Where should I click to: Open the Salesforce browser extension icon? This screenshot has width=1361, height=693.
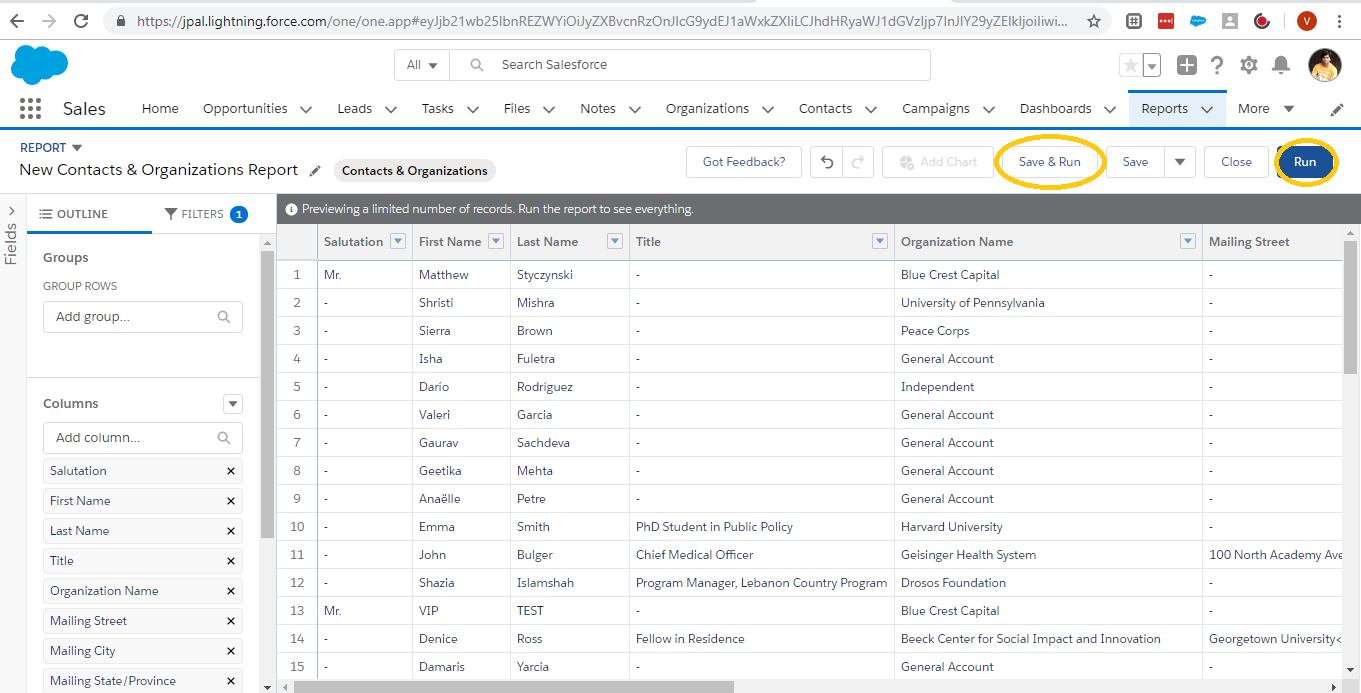click(x=1198, y=20)
